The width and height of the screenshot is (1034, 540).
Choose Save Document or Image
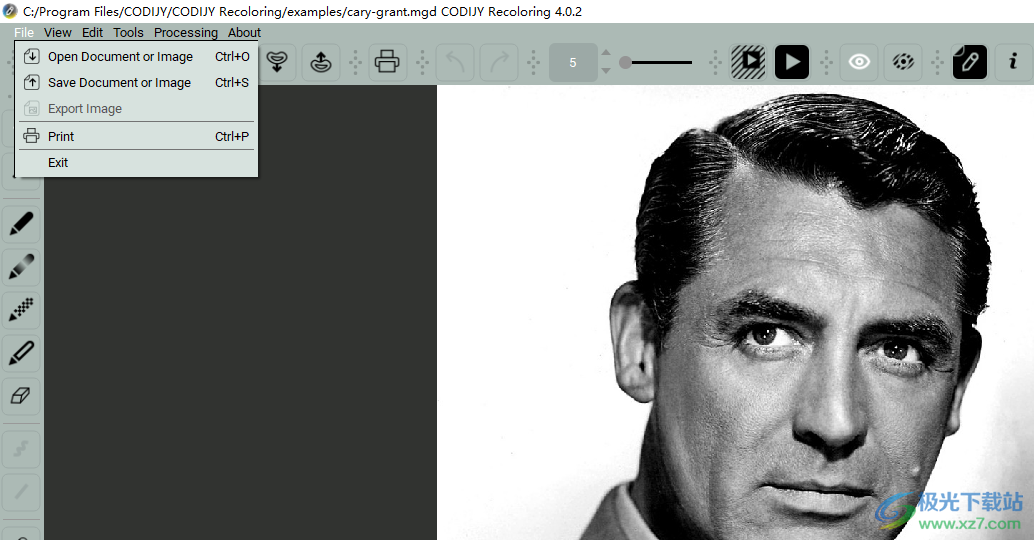click(x=119, y=83)
